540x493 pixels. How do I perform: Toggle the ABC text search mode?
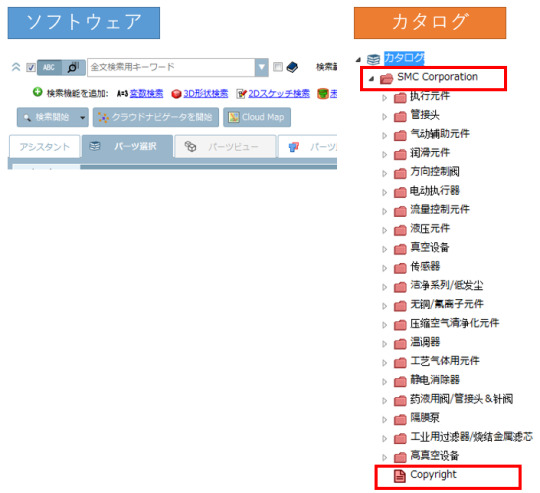(49, 67)
